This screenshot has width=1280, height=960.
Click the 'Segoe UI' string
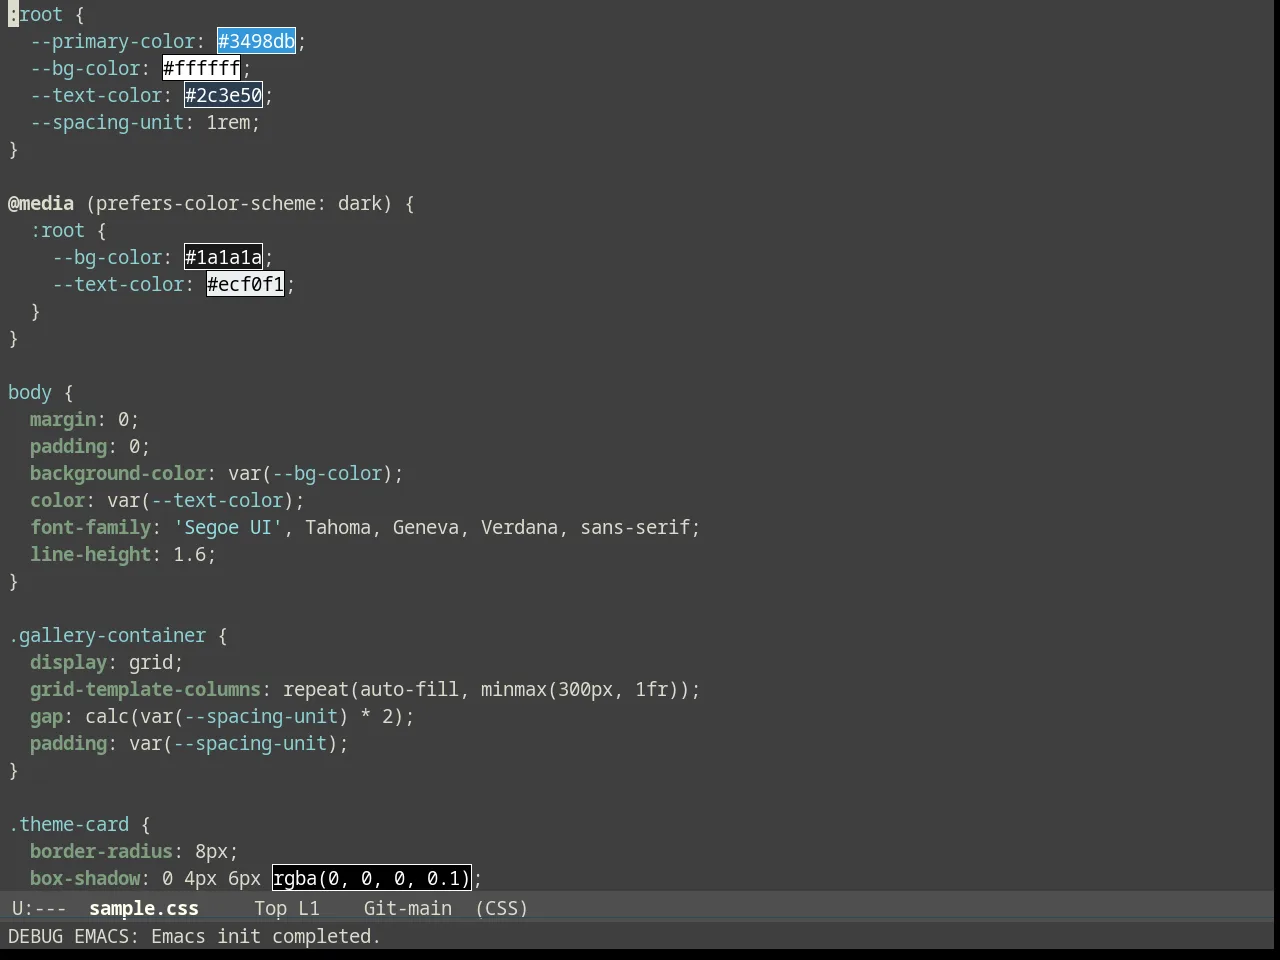(x=228, y=527)
